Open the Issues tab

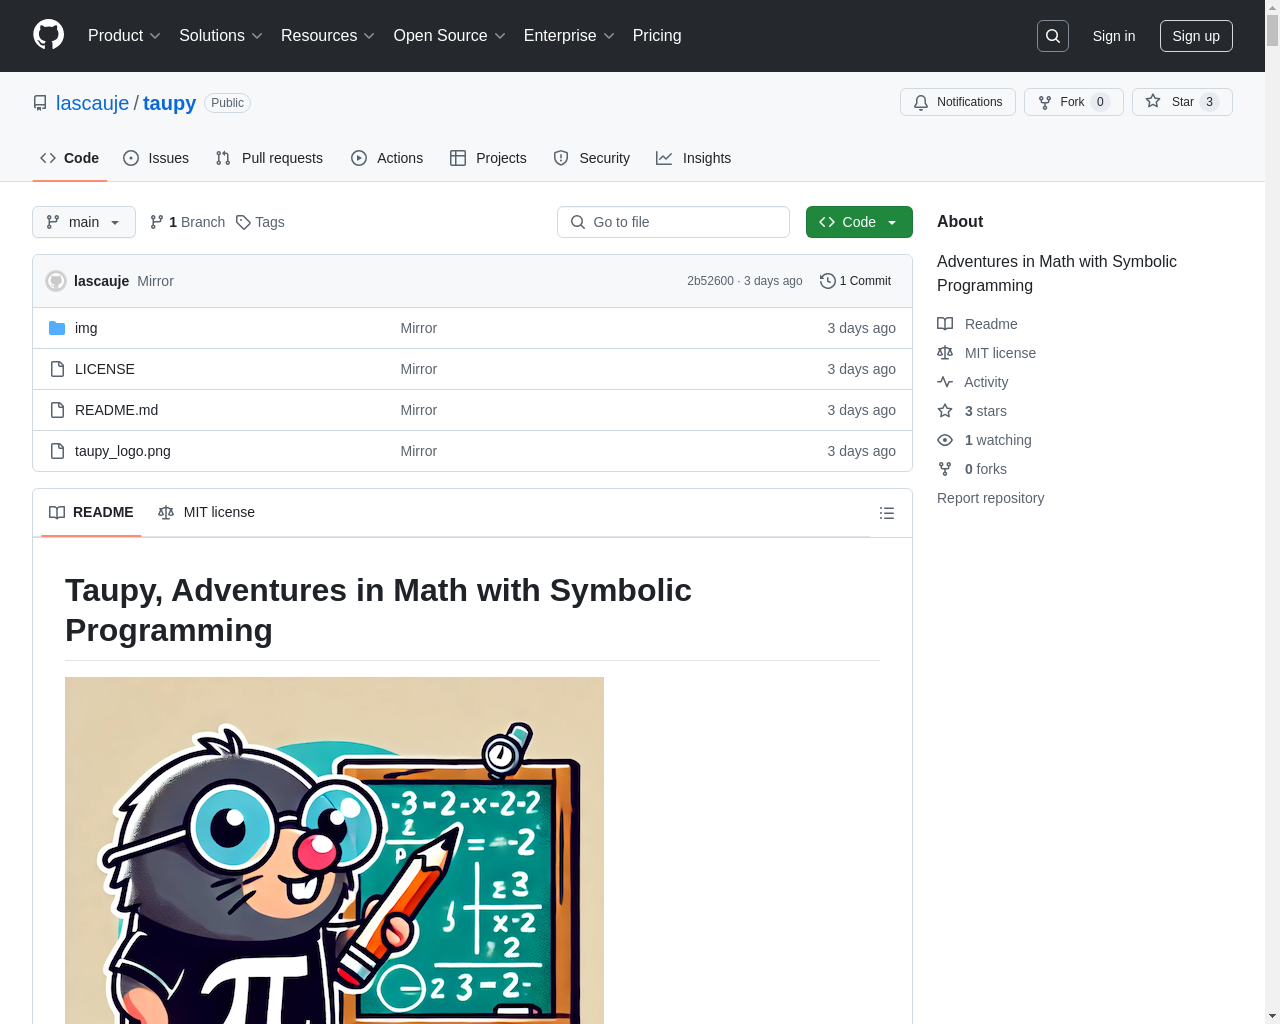coord(156,158)
